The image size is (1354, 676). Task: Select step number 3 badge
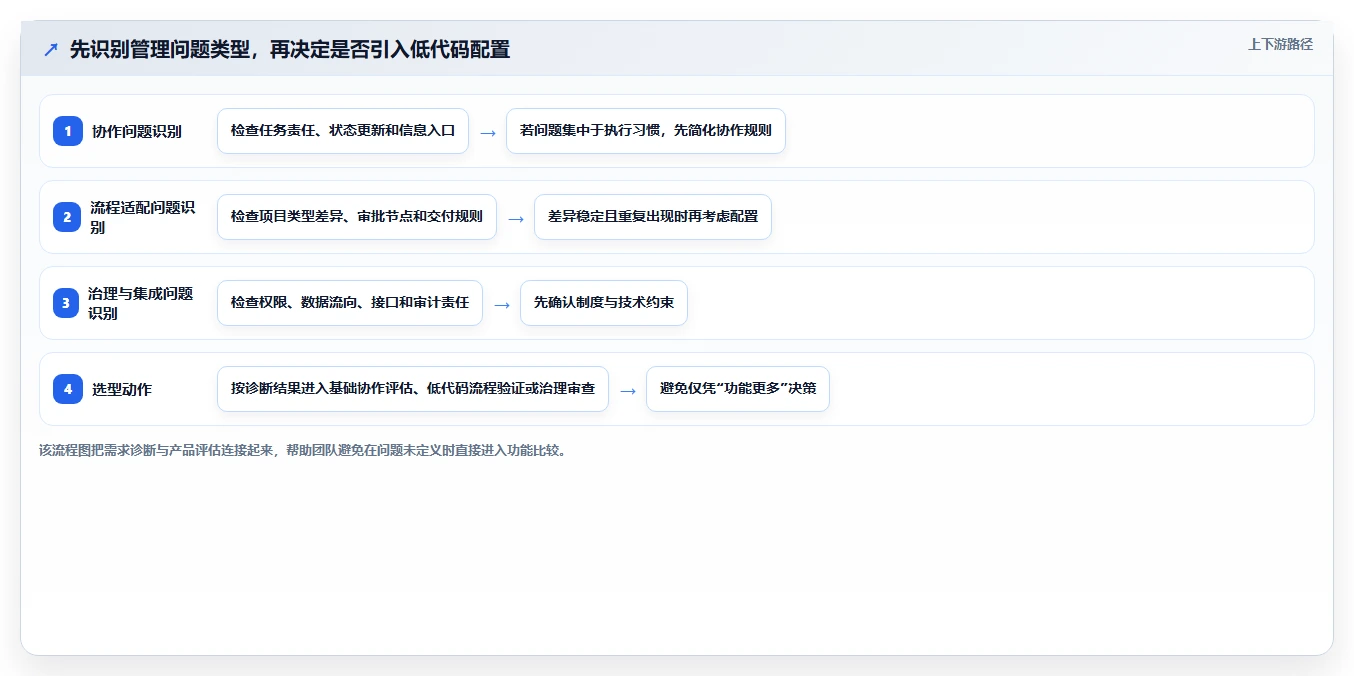click(x=68, y=303)
